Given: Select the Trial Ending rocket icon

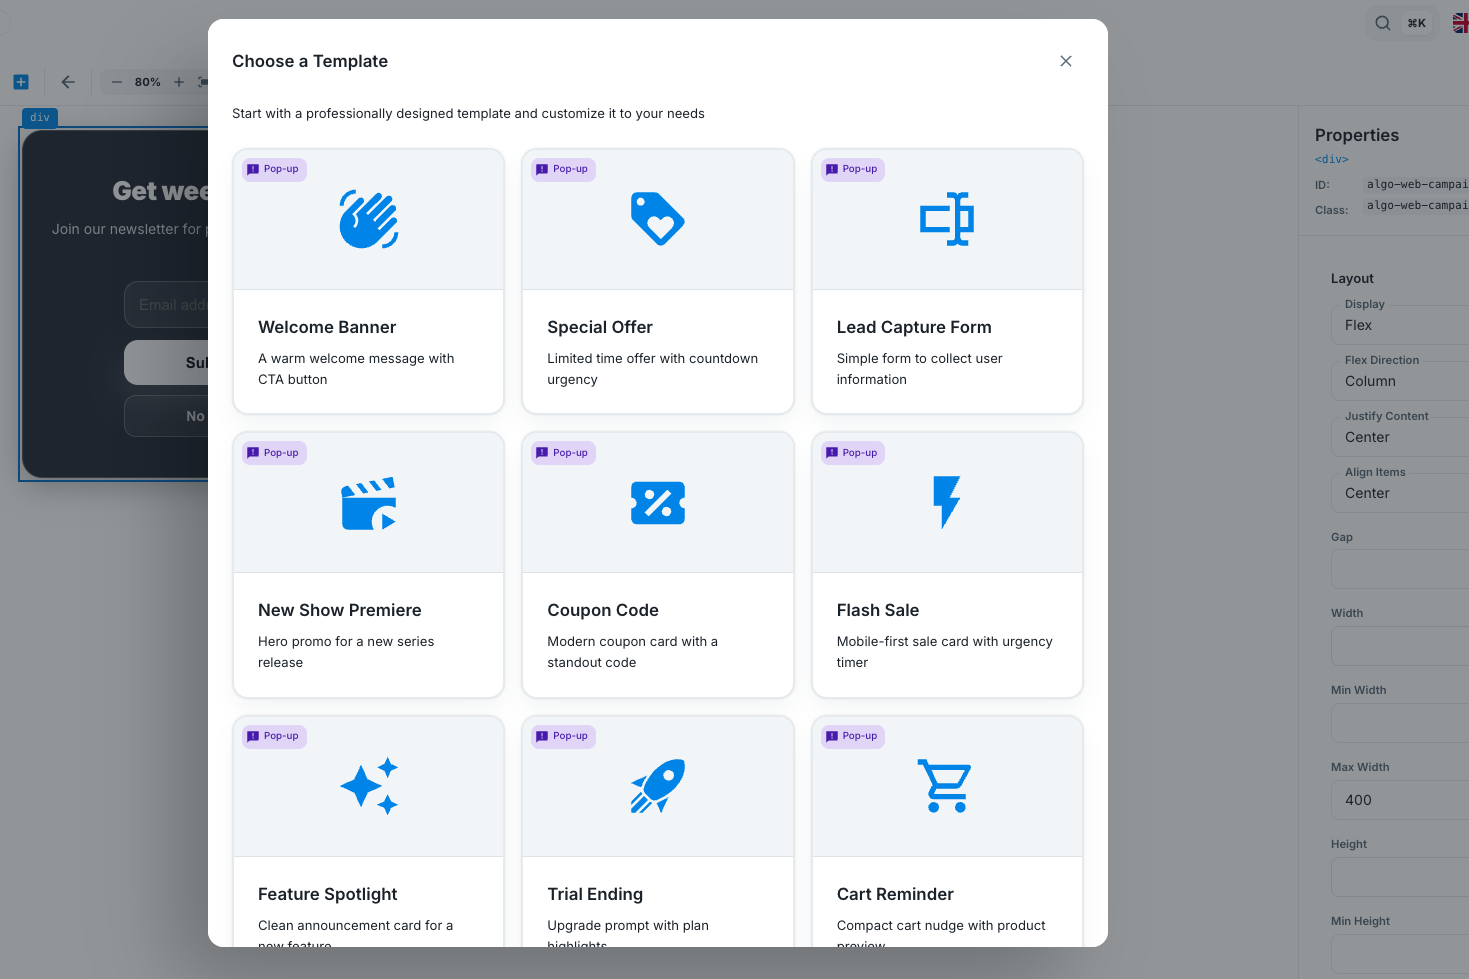Looking at the screenshot, I should pyautogui.click(x=658, y=786).
